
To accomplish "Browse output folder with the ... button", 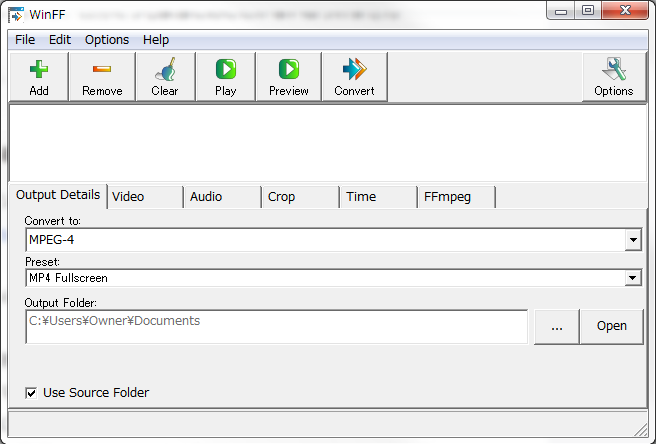I will coord(557,326).
